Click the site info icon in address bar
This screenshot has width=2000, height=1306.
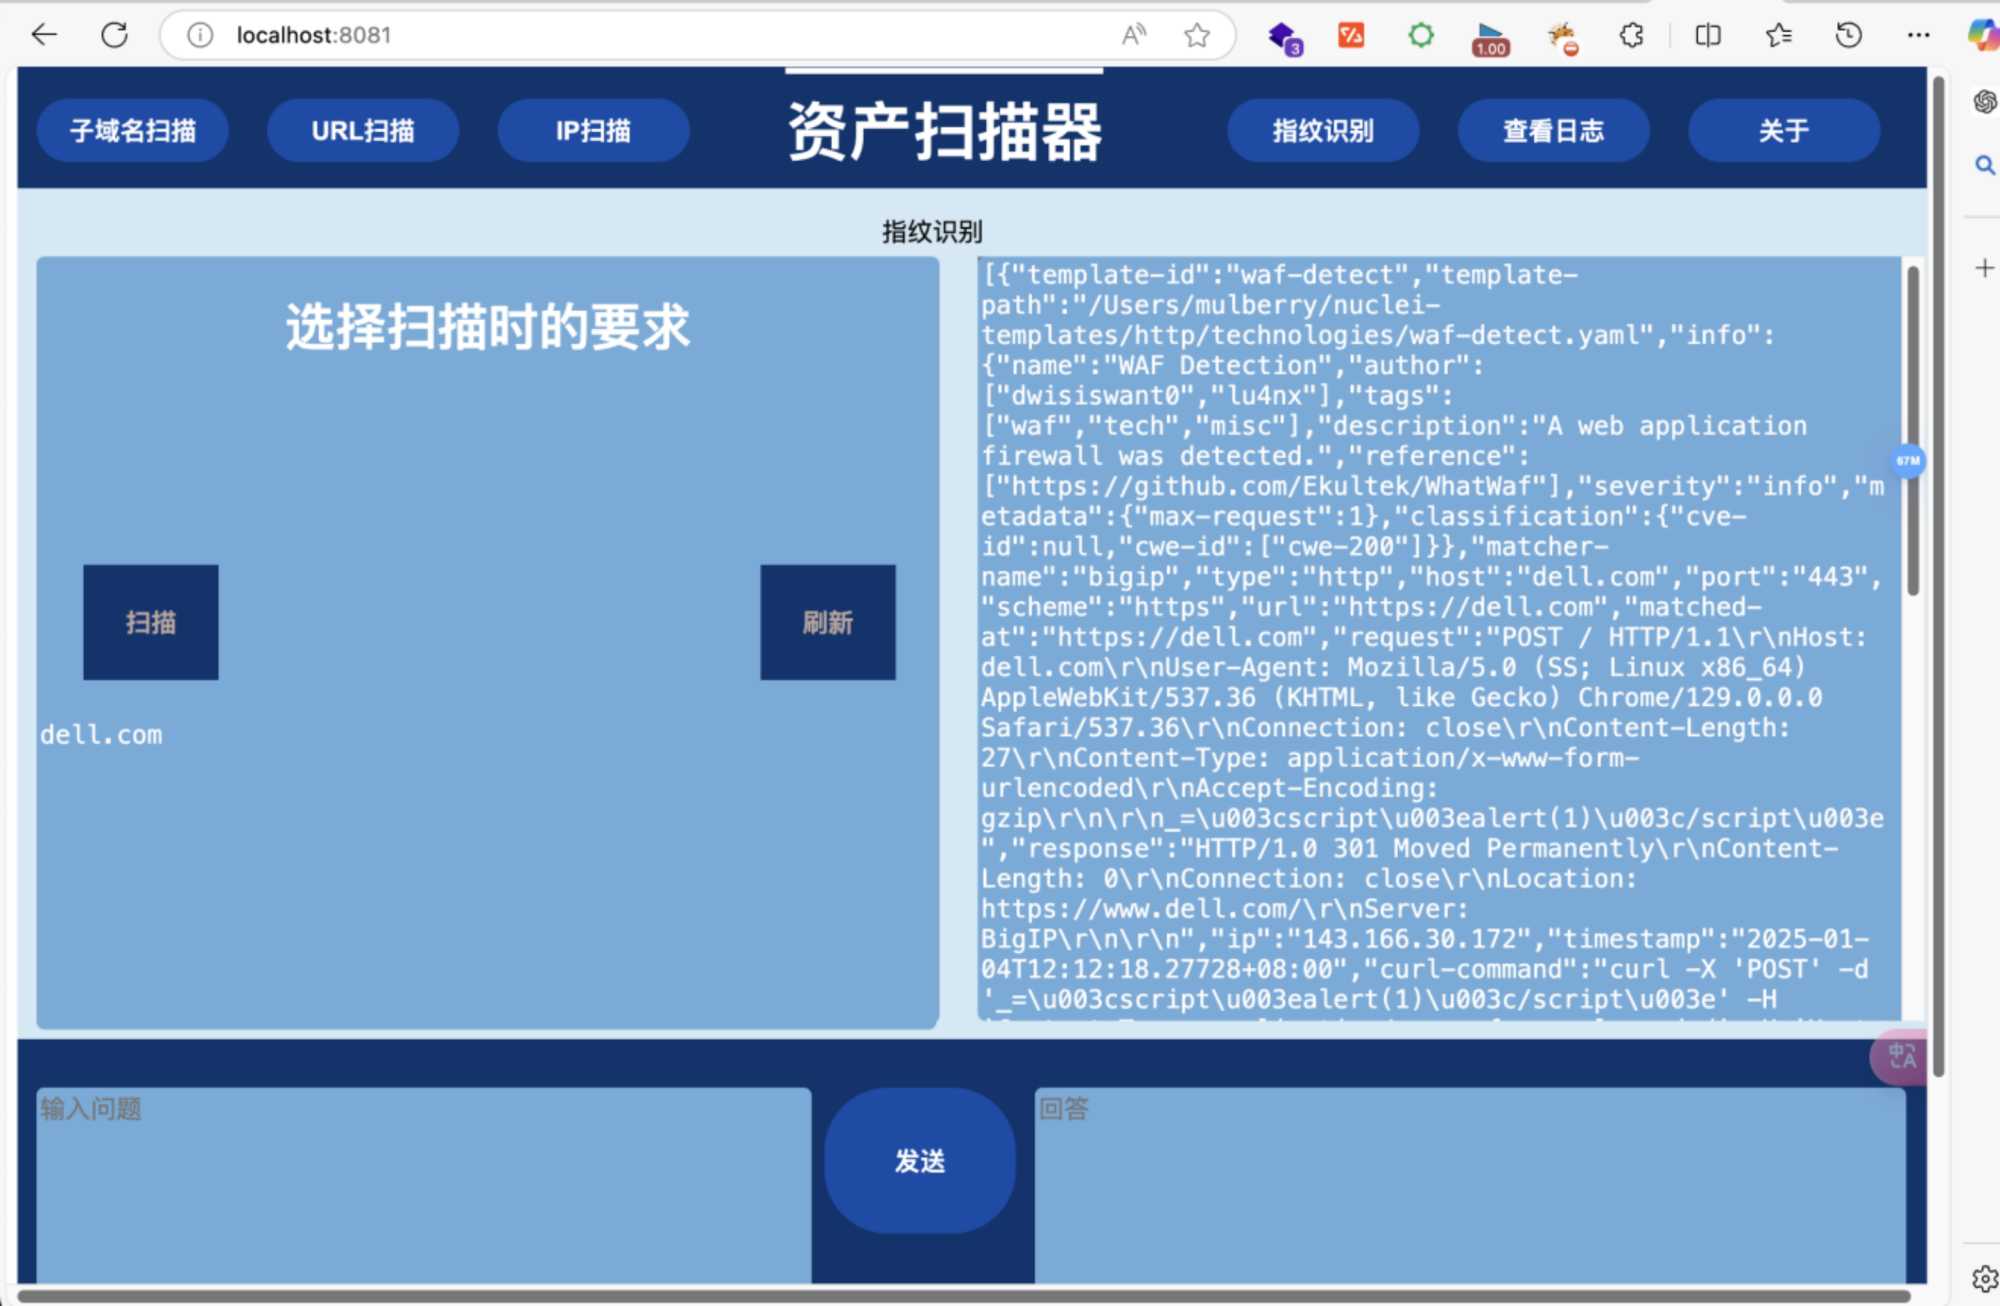pos(200,35)
